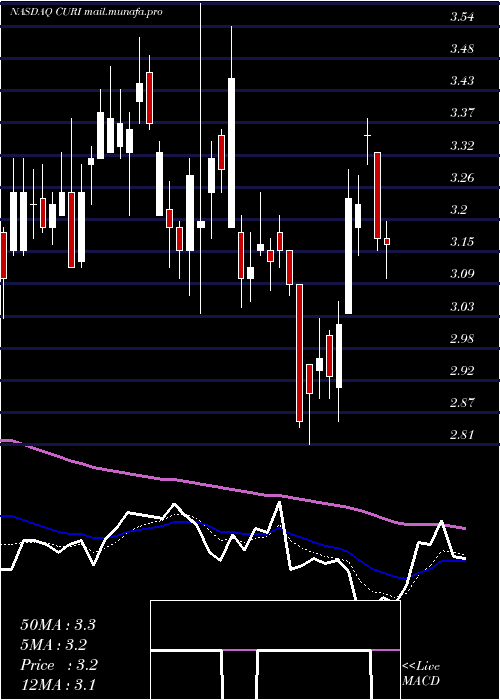Click the 5MA : 3.2 indicator text
Screen dimensions: 500x700
click(54, 645)
